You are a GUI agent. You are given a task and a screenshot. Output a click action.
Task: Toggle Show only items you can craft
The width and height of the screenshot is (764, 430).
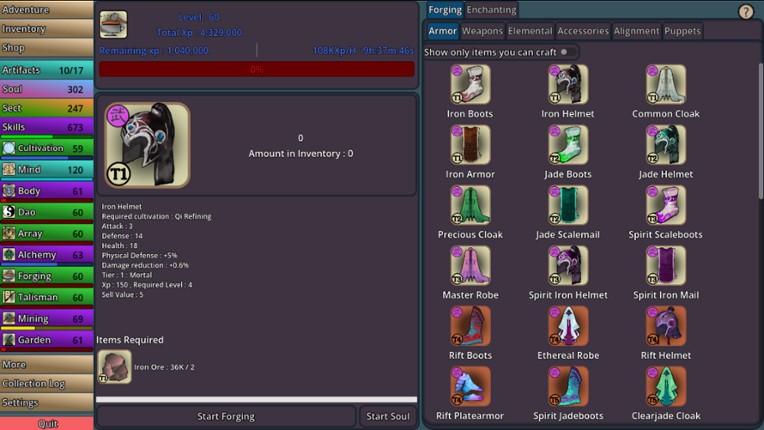(564, 51)
